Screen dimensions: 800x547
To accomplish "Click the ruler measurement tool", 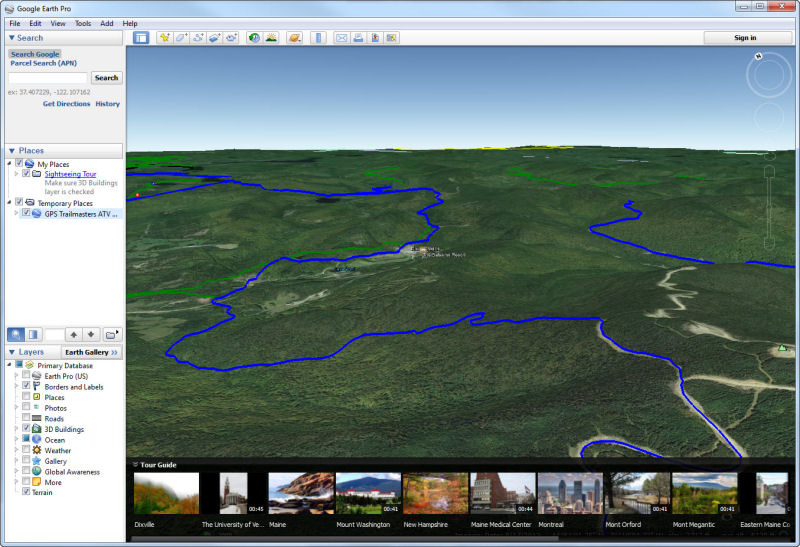I will click(319, 38).
